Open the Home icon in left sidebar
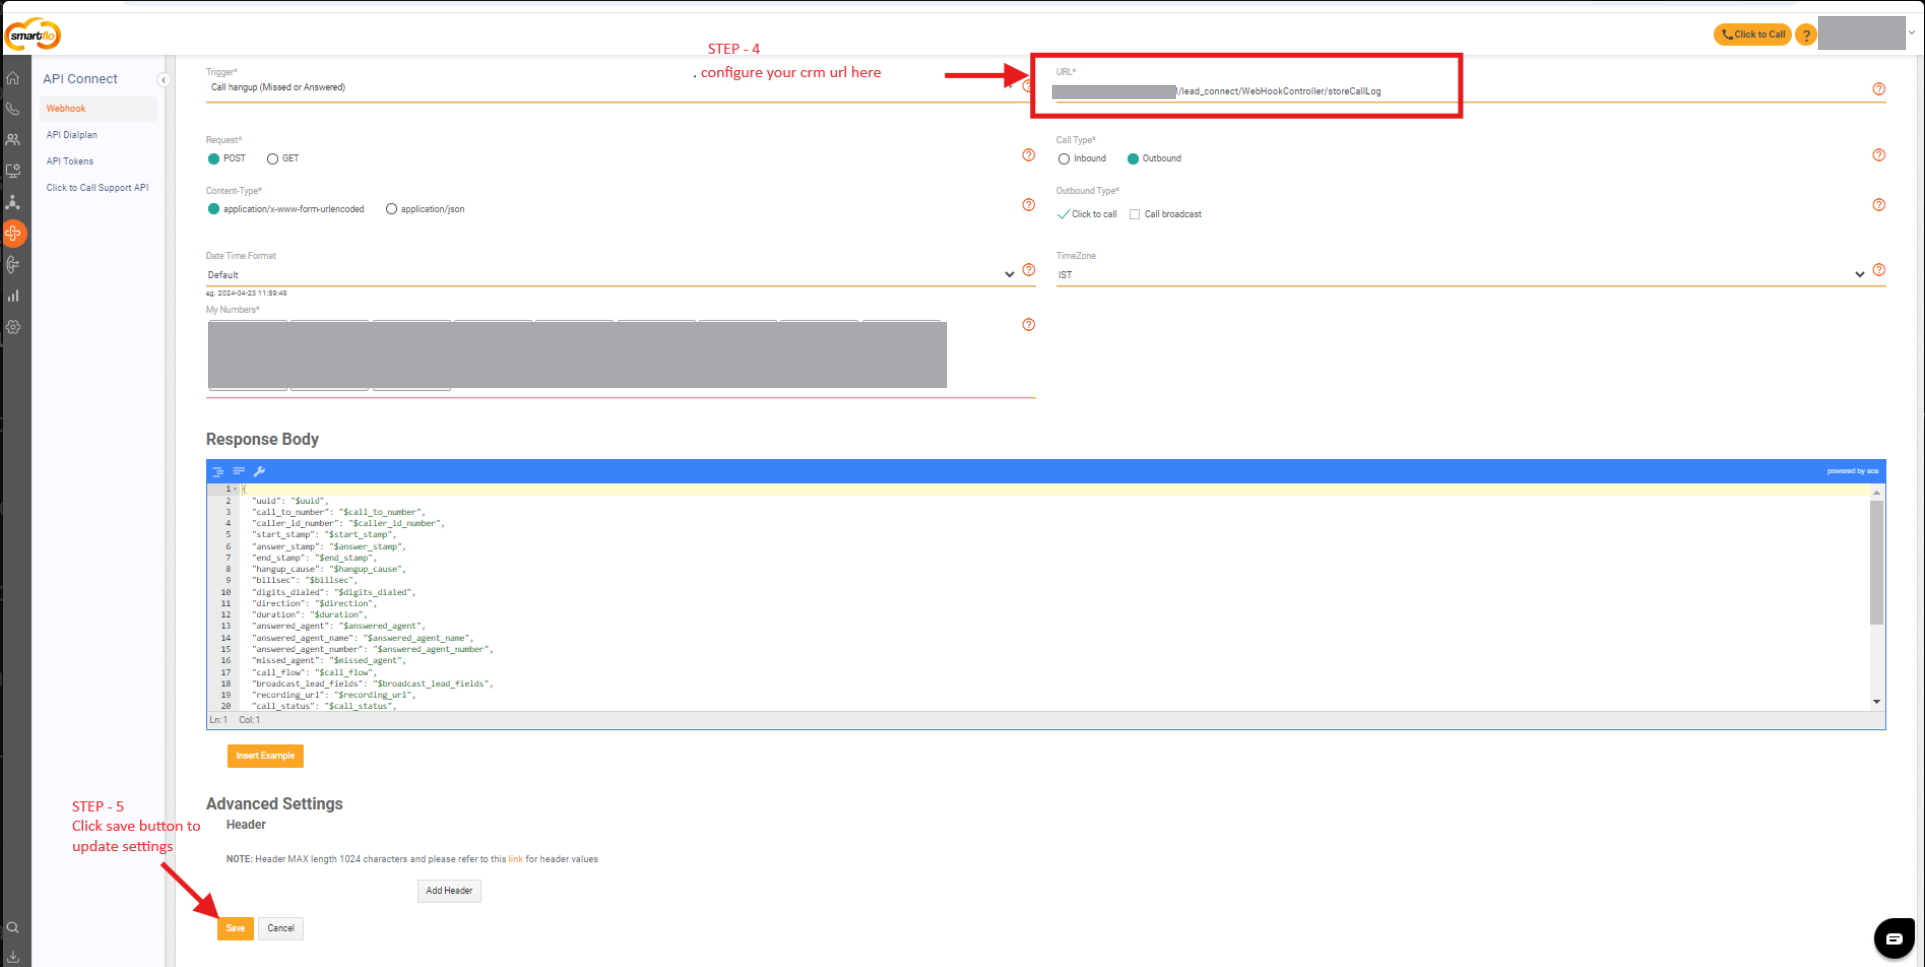Image resolution: width=1925 pixels, height=967 pixels. pos(13,78)
